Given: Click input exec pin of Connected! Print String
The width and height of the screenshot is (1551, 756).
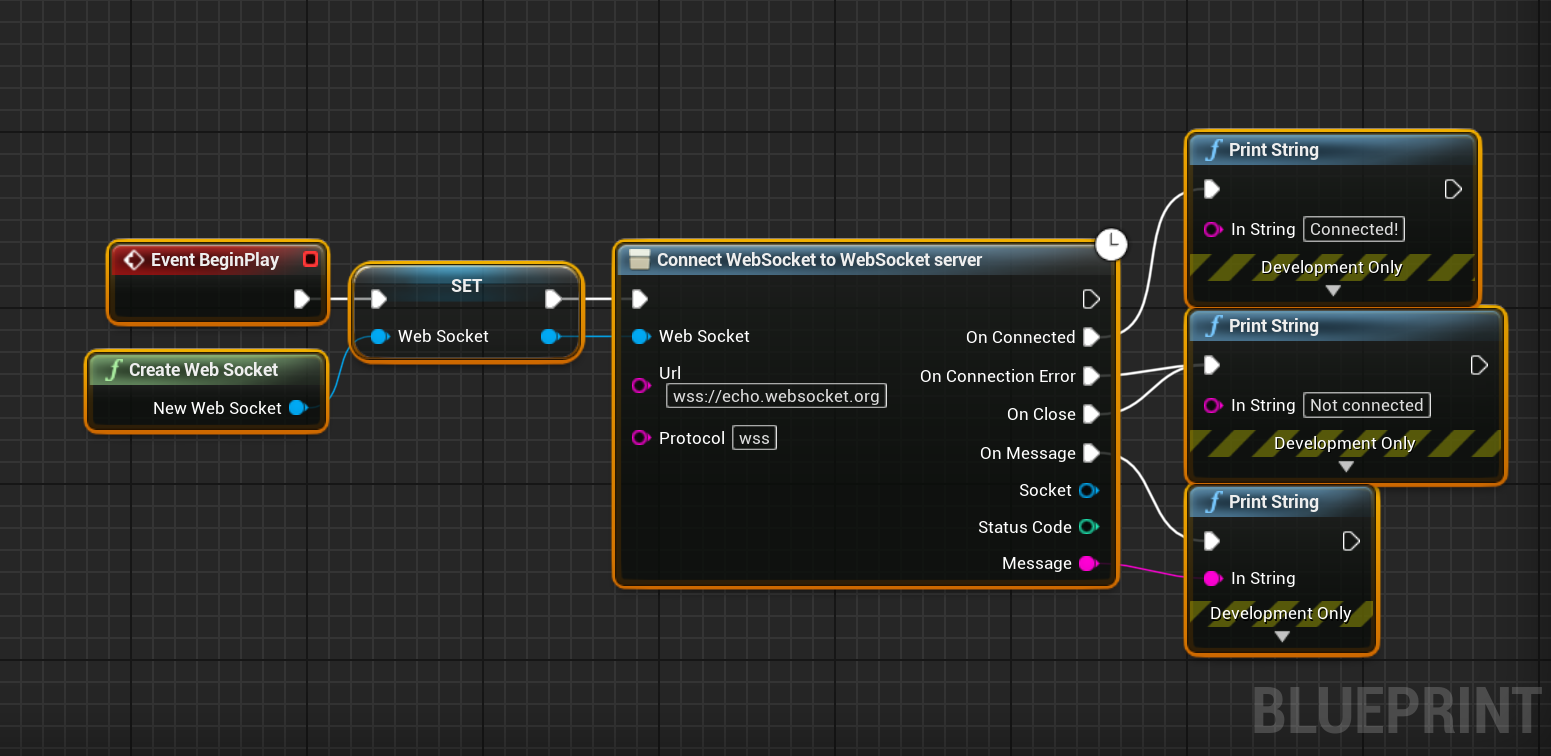Looking at the screenshot, I should [1211, 189].
